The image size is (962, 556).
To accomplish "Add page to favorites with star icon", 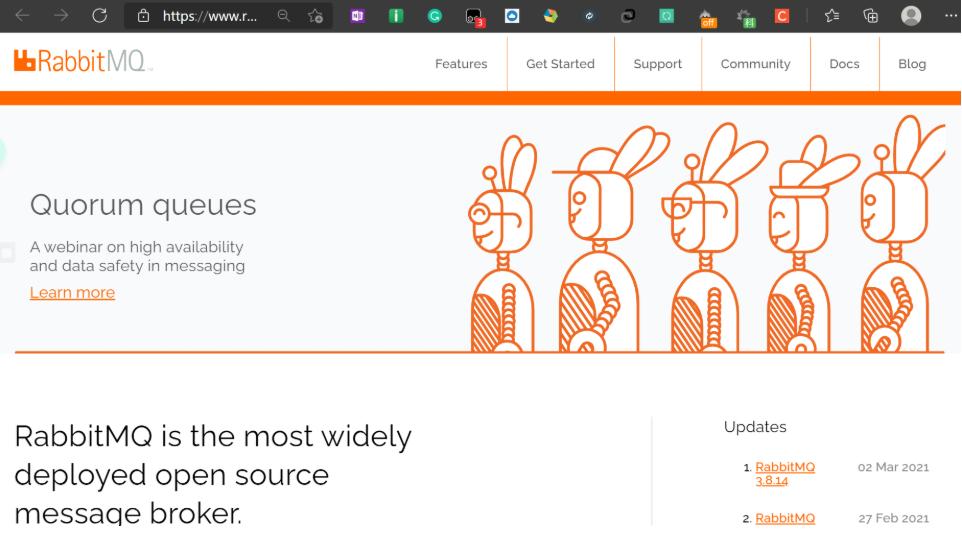I will tap(315, 16).
